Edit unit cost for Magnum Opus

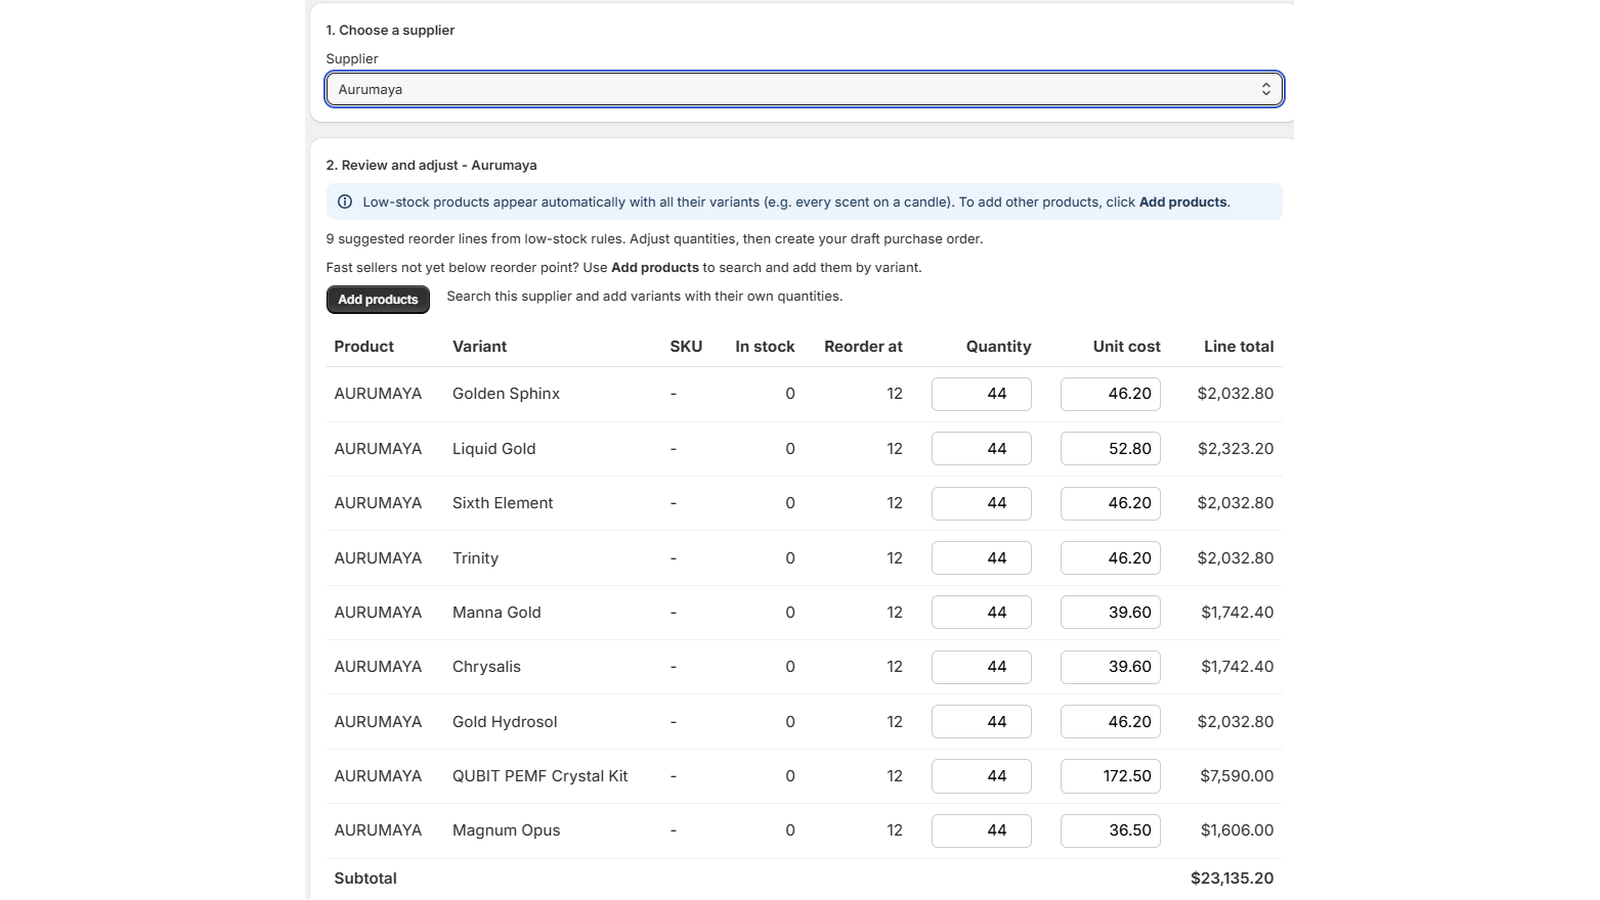pyautogui.click(x=1110, y=830)
